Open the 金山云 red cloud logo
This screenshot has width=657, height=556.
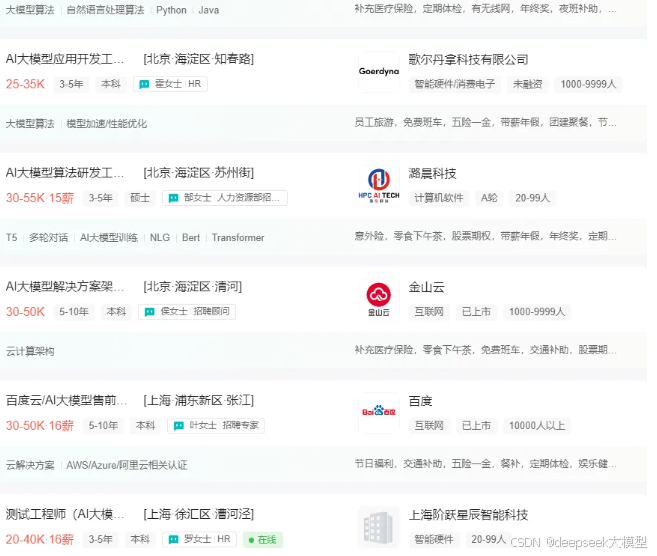pos(379,300)
